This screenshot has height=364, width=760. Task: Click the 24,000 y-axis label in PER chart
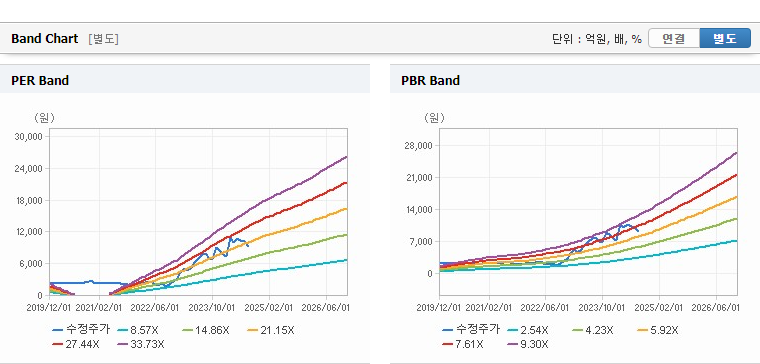(30, 169)
